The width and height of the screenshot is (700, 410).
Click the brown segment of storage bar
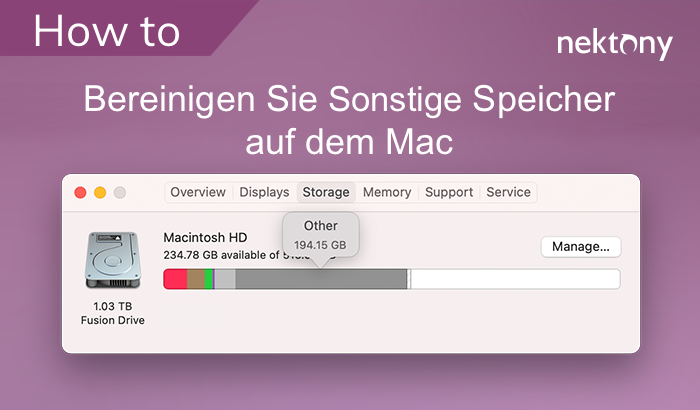coord(195,279)
